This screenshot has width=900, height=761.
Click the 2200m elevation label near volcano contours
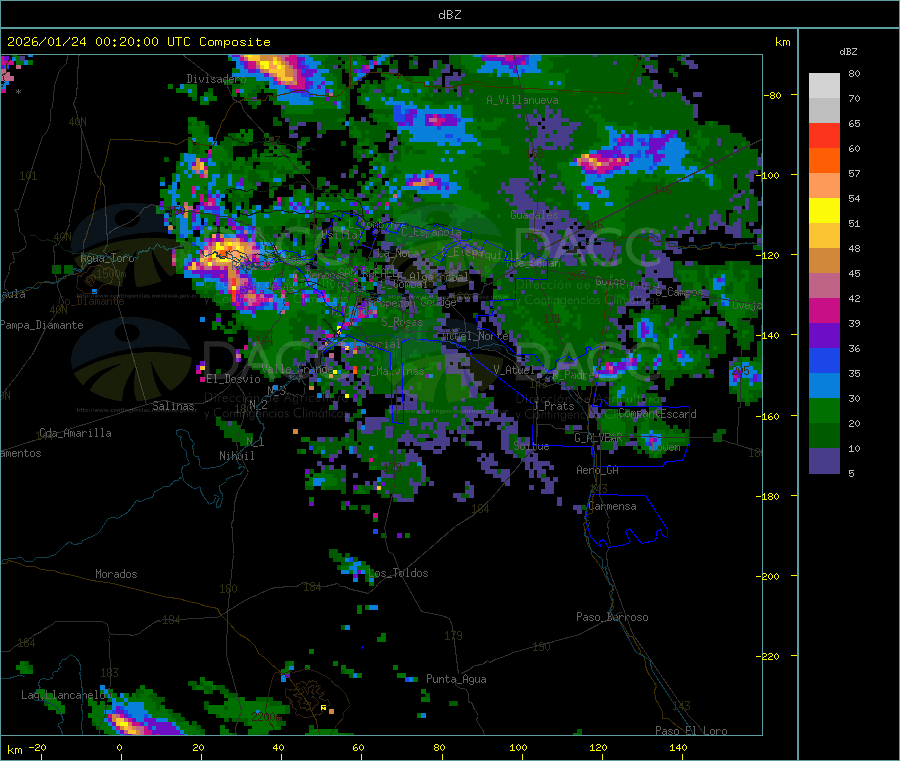[267, 717]
